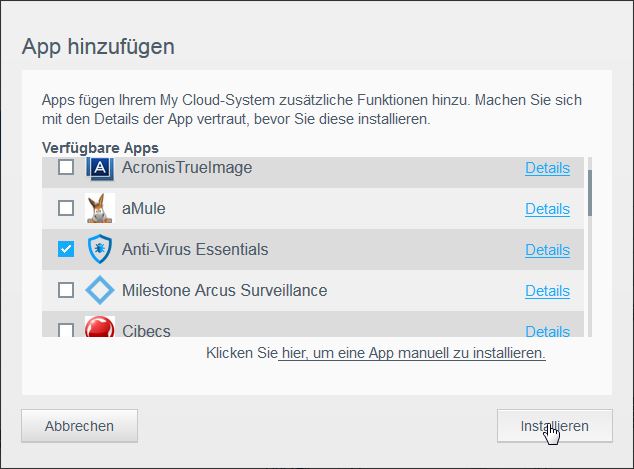
Task: Show Details for Milestone Arcus Surveillance
Action: point(547,290)
